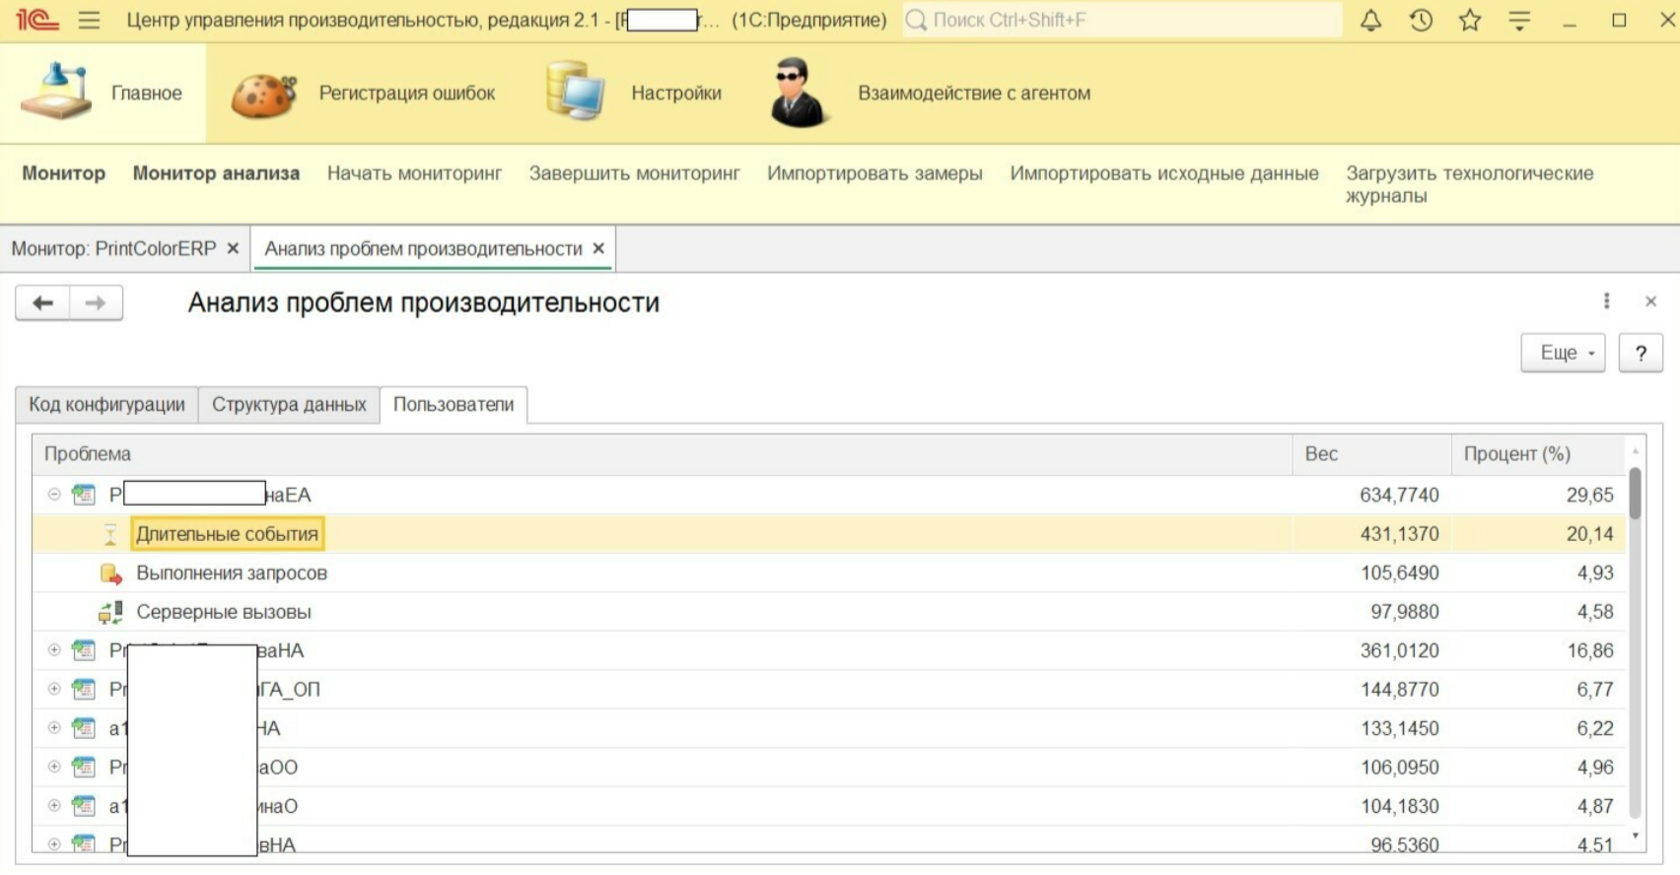Click the icon beside Серверные вызовы
1680x875 pixels.
point(110,612)
